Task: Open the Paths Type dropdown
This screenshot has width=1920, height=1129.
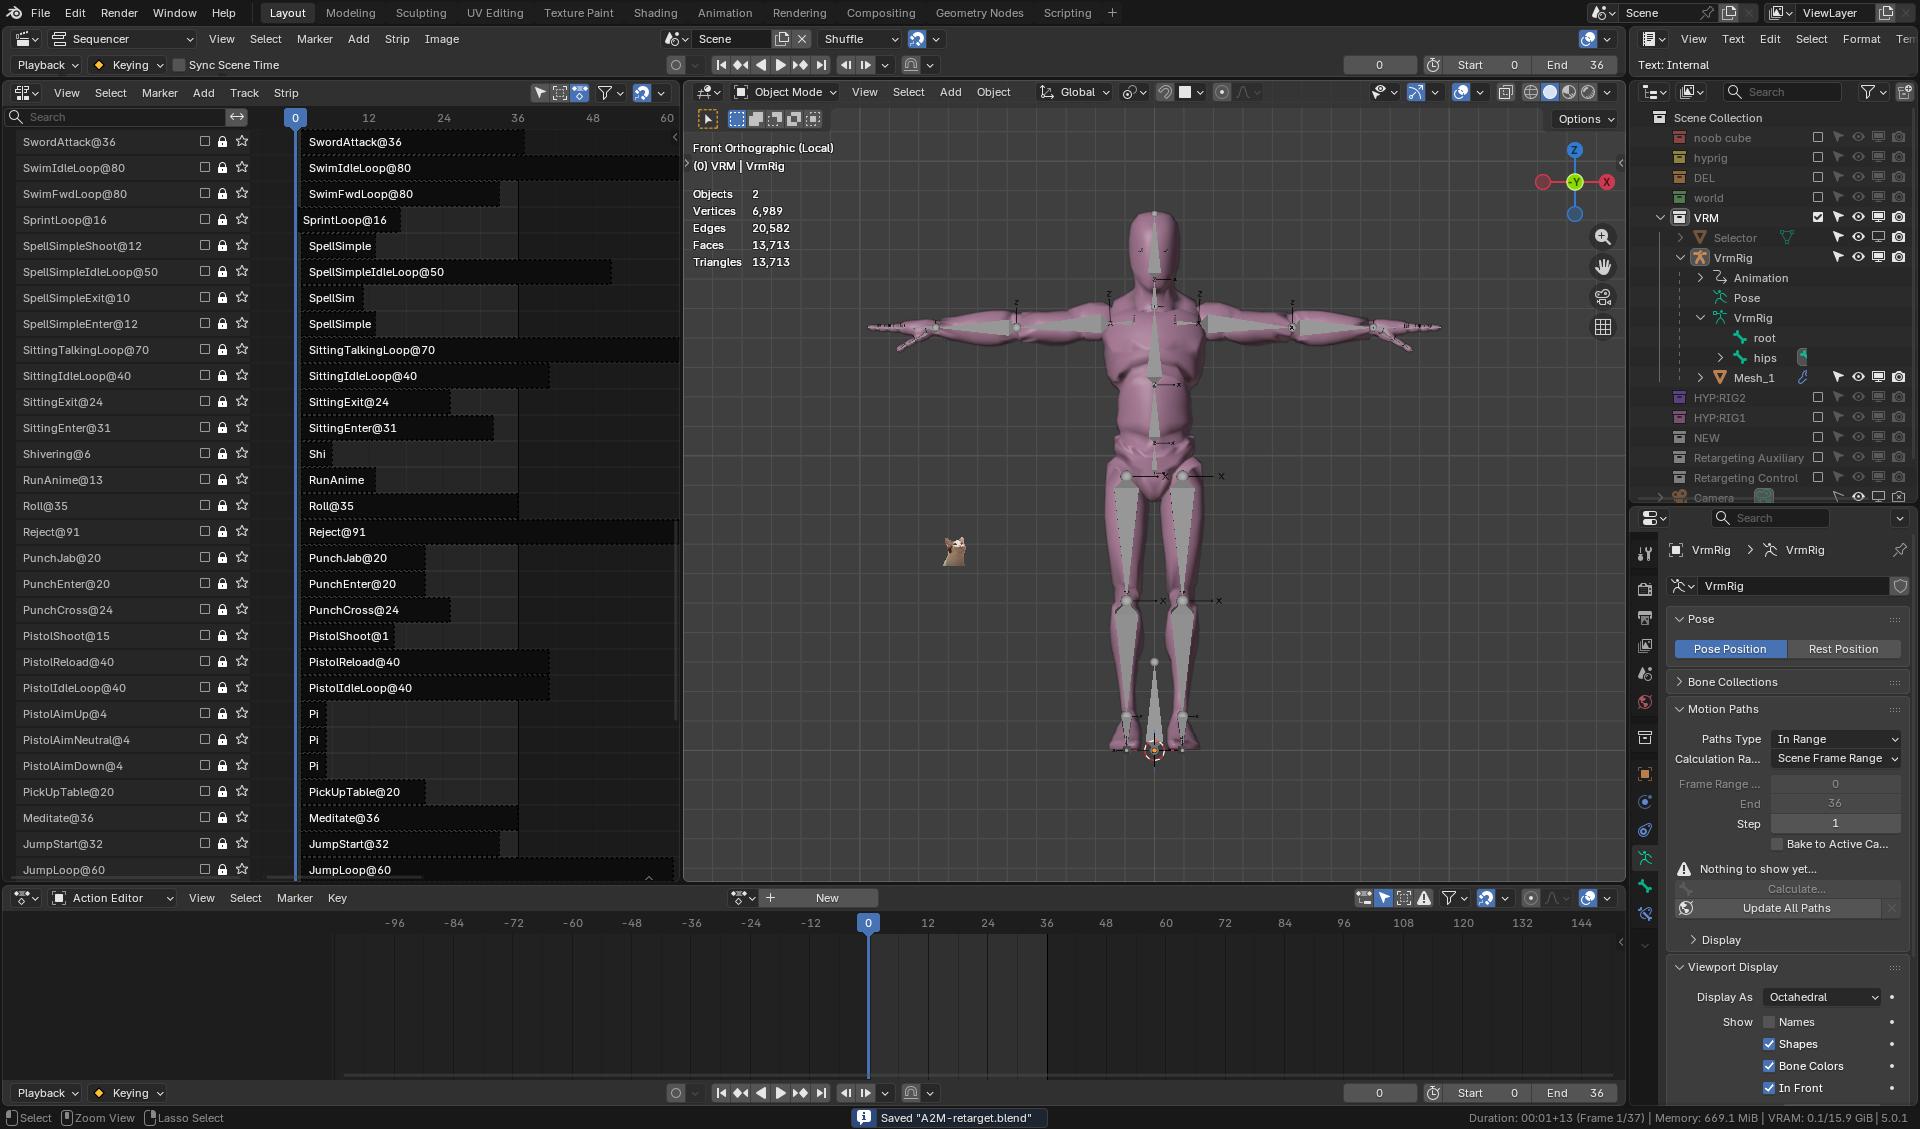Action: point(1836,739)
